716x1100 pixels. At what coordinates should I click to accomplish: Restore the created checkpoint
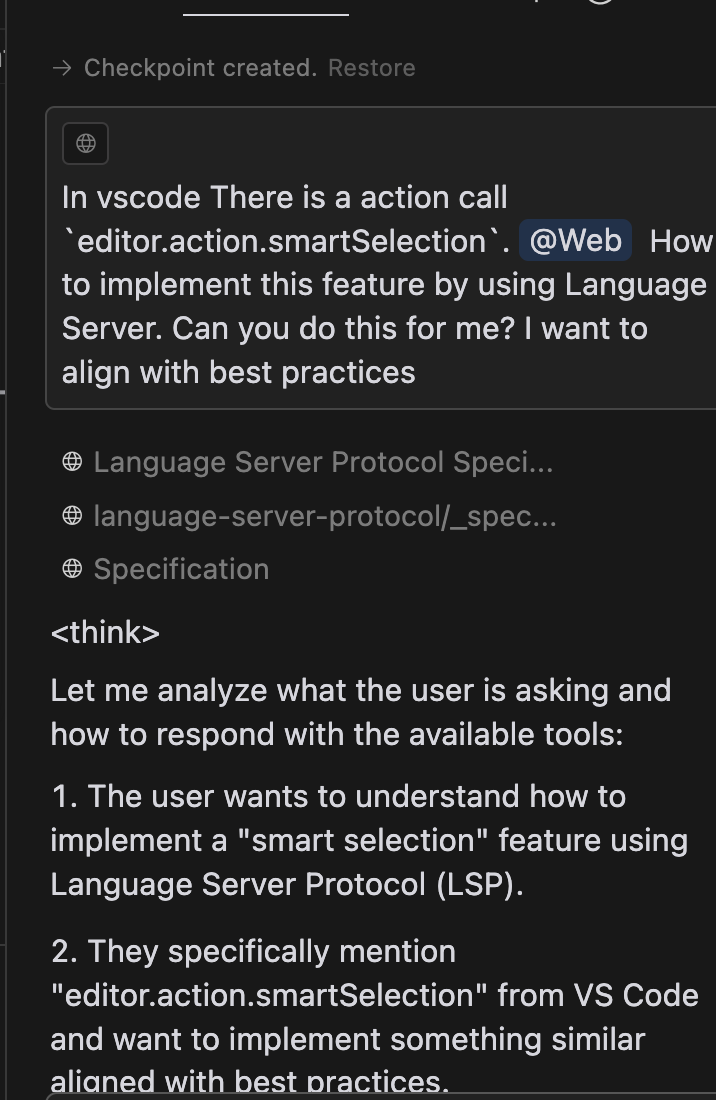point(371,68)
